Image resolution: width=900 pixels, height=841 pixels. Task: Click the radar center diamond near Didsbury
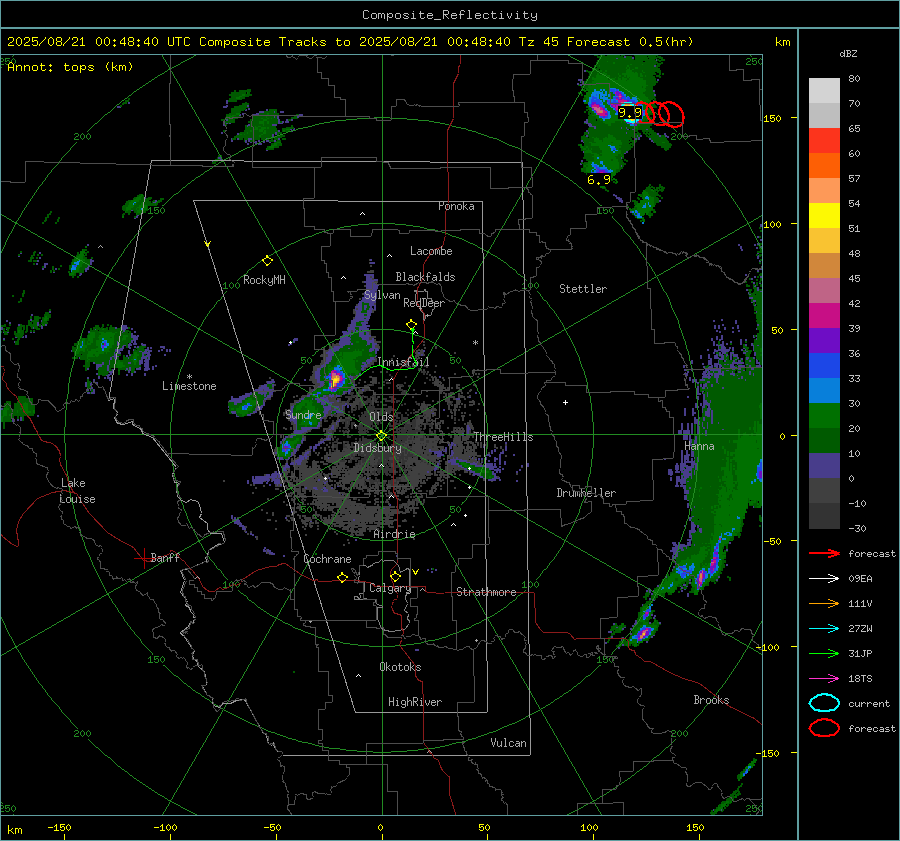pyautogui.click(x=381, y=436)
